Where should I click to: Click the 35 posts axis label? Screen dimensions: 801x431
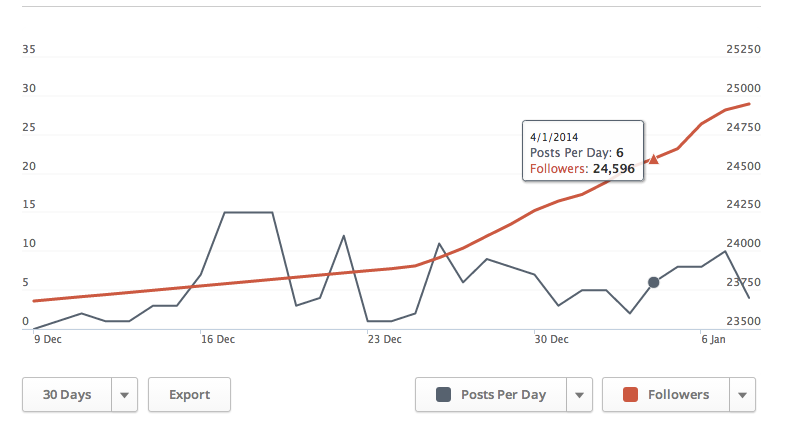click(29, 50)
